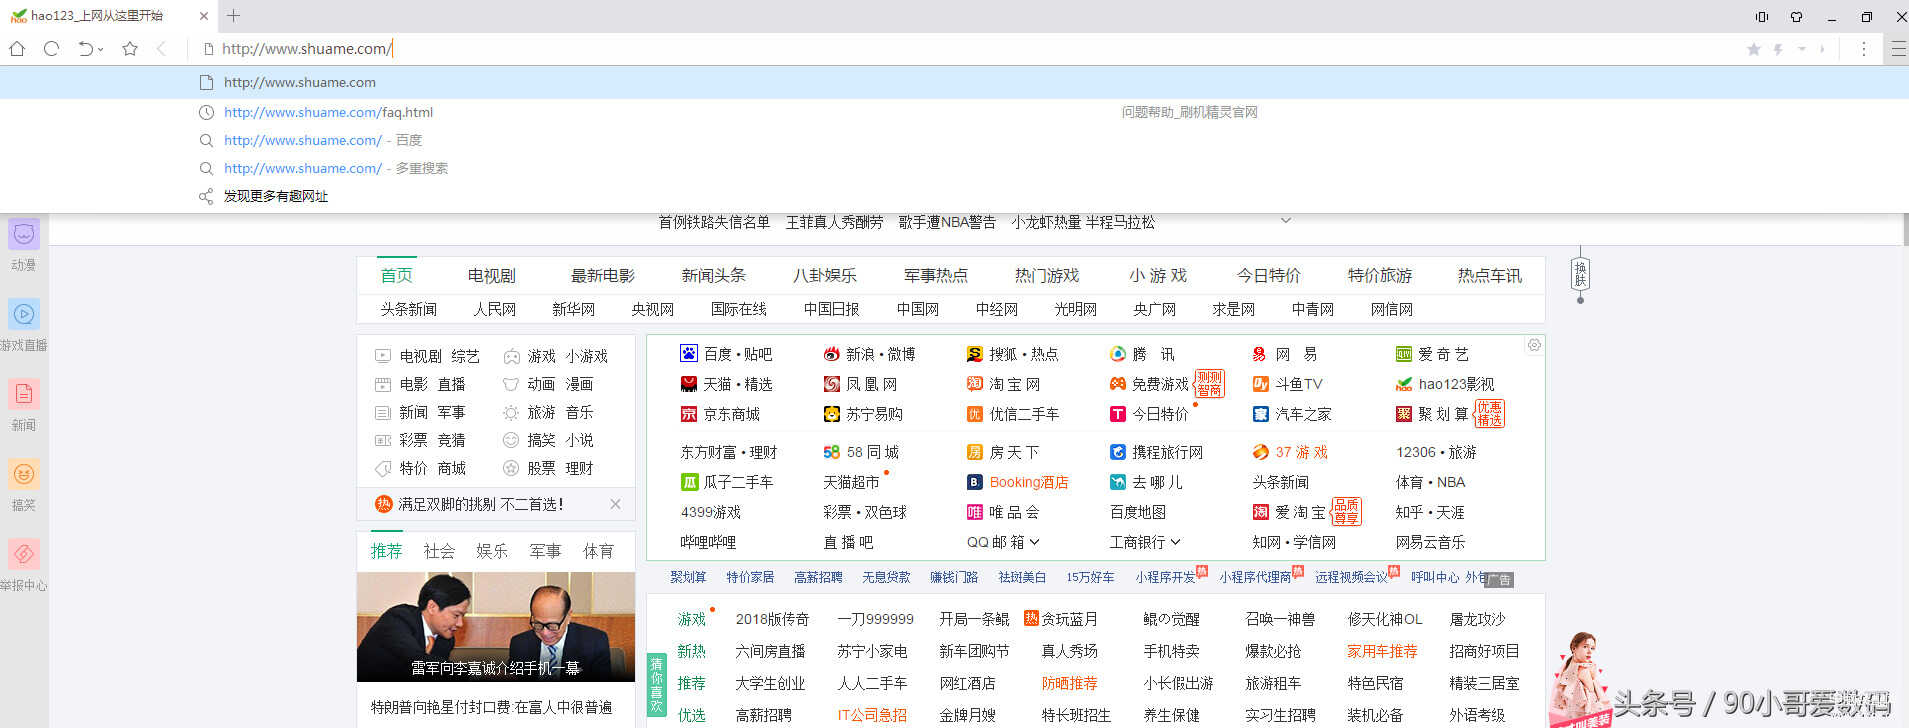Open 12306·旅游 link

(x=1436, y=452)
